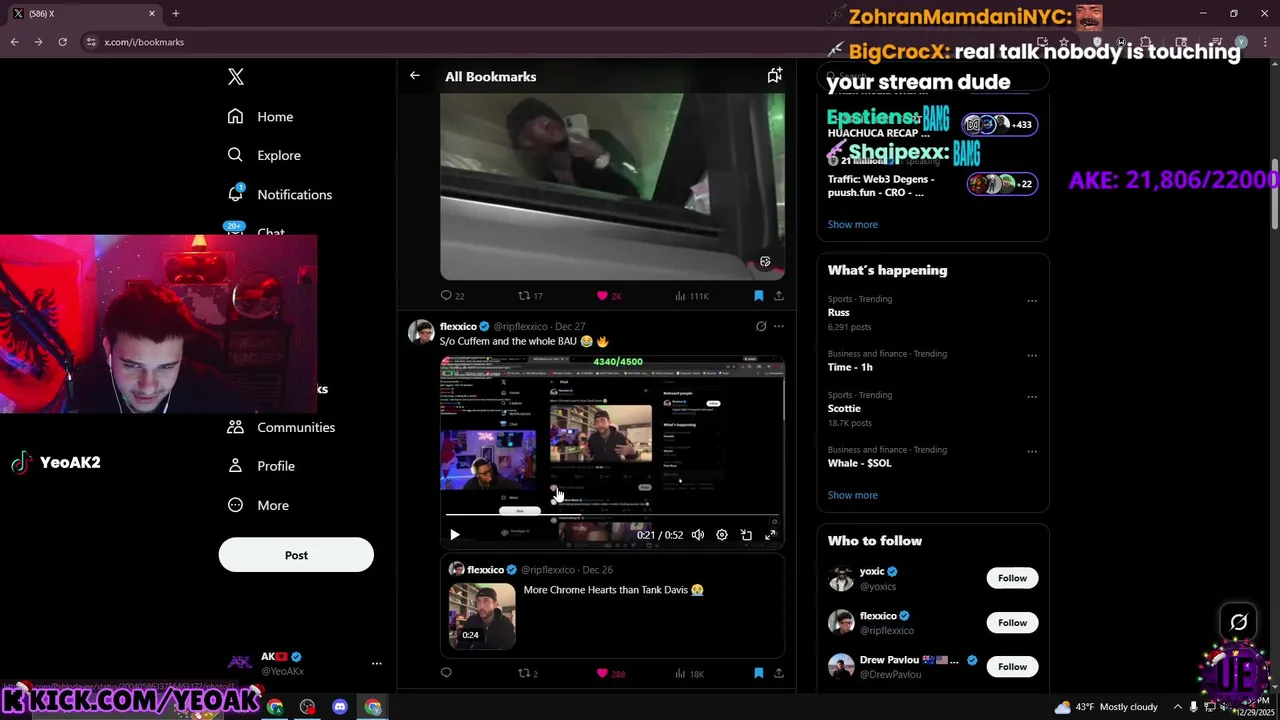This screenshot has width=1280, height=720.
Task: Open the Home icon in the sidebar
Action: 235,116
